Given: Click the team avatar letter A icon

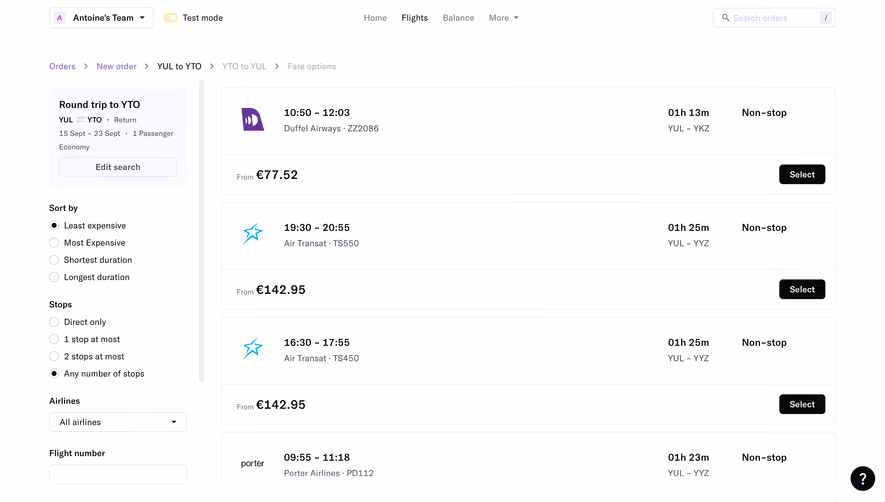Looking at the screenshot, I should (x=59, y=18).
